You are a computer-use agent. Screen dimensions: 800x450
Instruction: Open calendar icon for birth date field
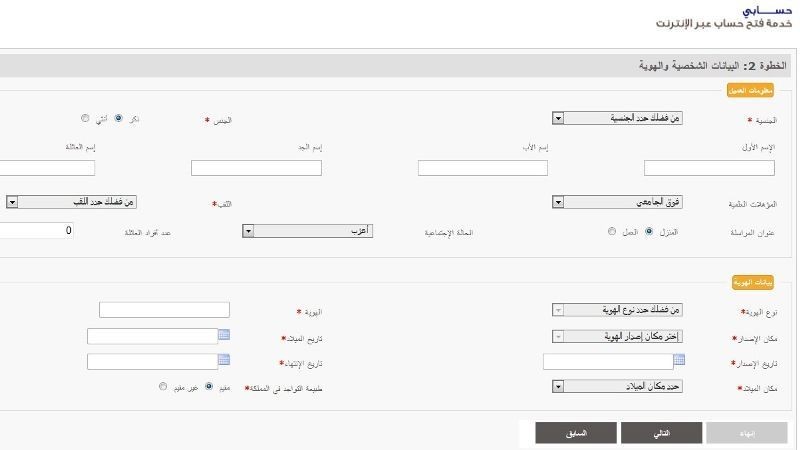(x=224, y=335)
